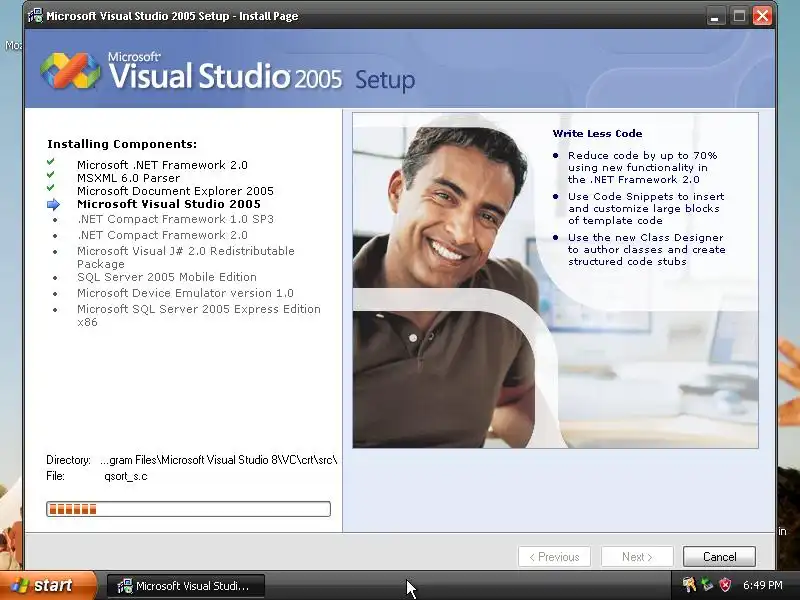Click the Directory path text
The width and height of the screenshot is (800, 600).
click(x=219, y=460)
